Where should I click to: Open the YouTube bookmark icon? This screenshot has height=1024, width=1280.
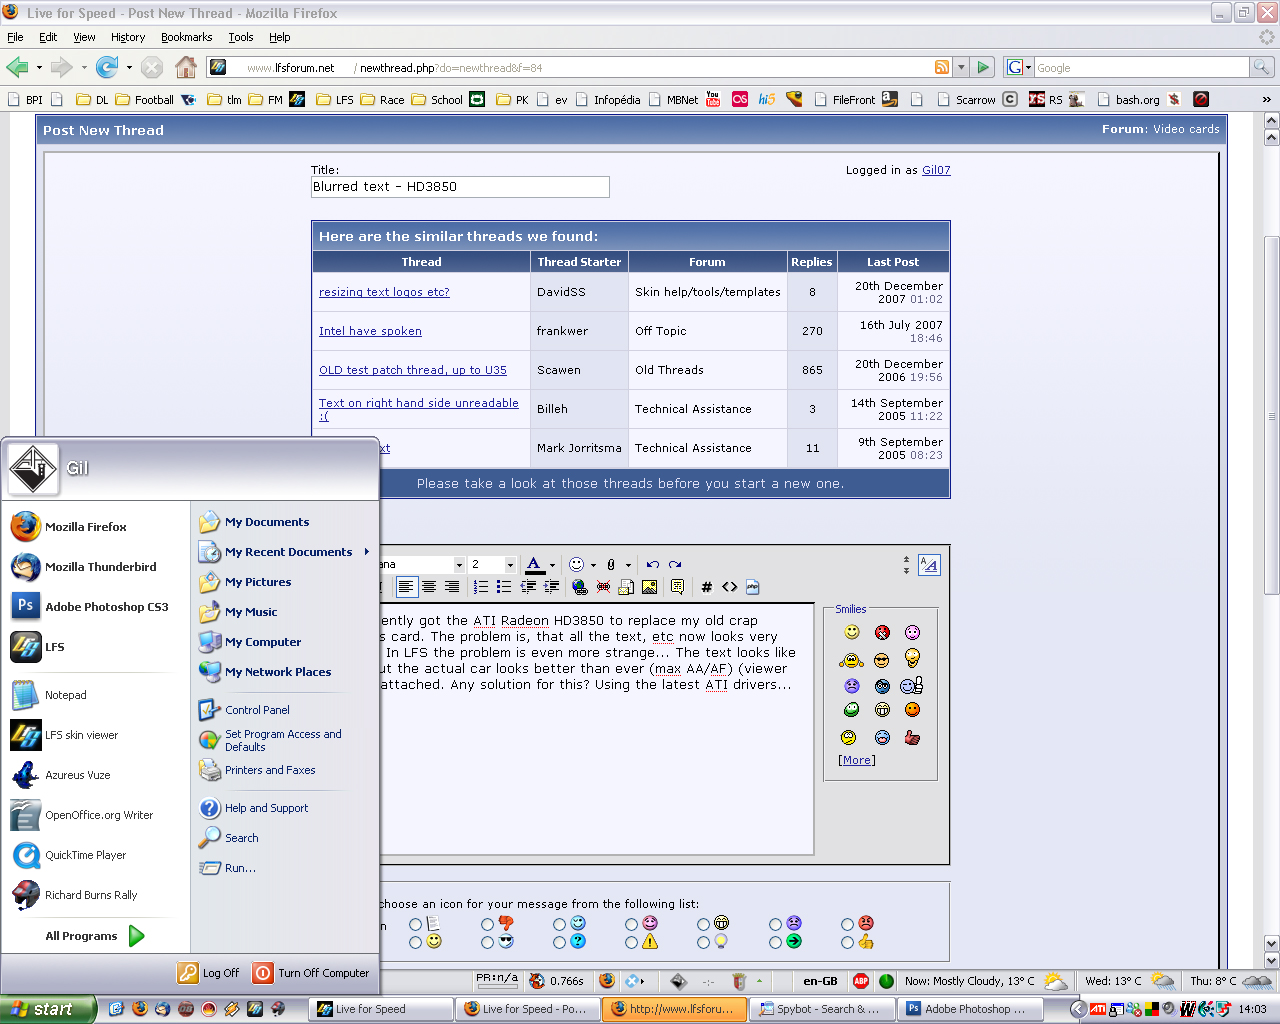[x=713, y=99]
